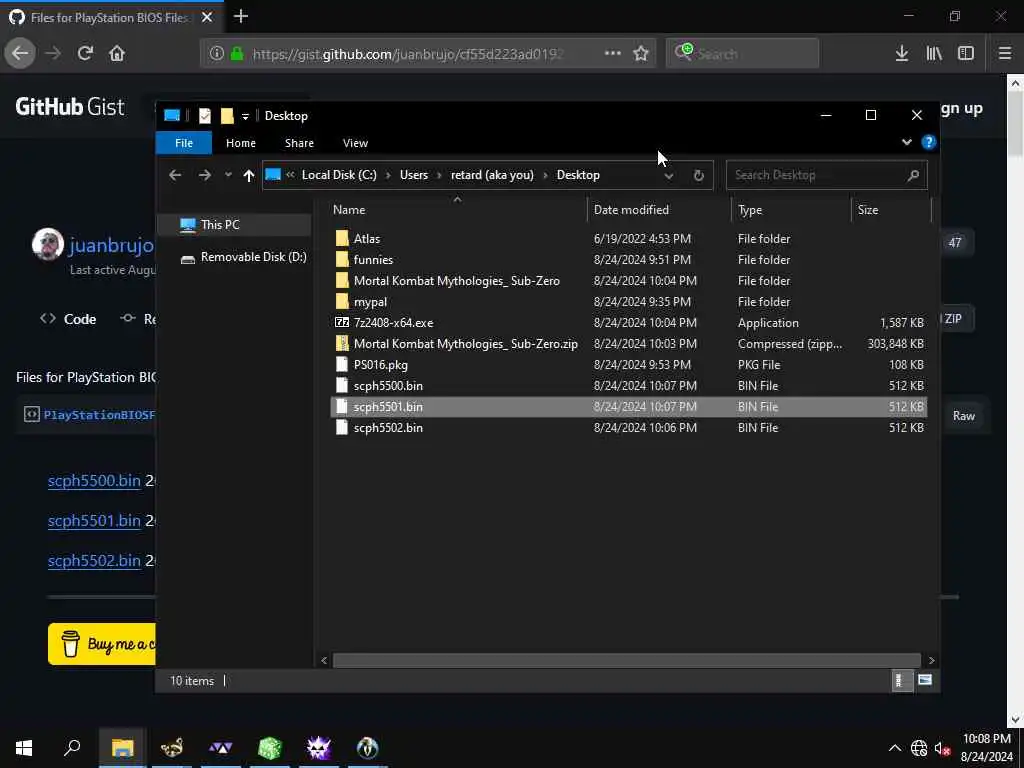
Task: Switch to the Share ribbon tab
Action: pos(299,143)
